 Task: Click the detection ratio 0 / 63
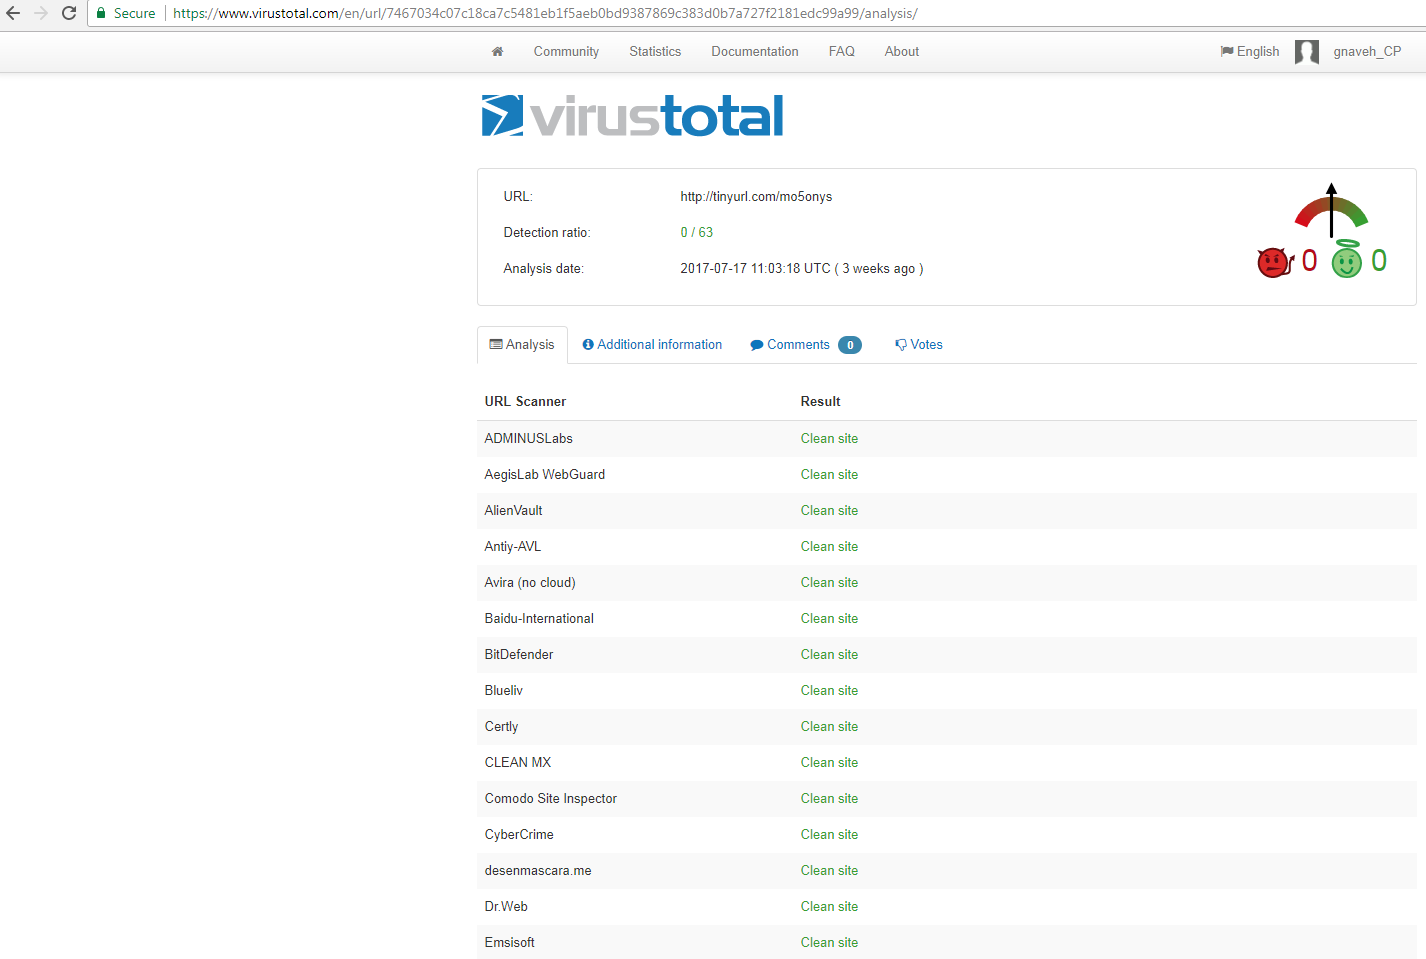697,232
